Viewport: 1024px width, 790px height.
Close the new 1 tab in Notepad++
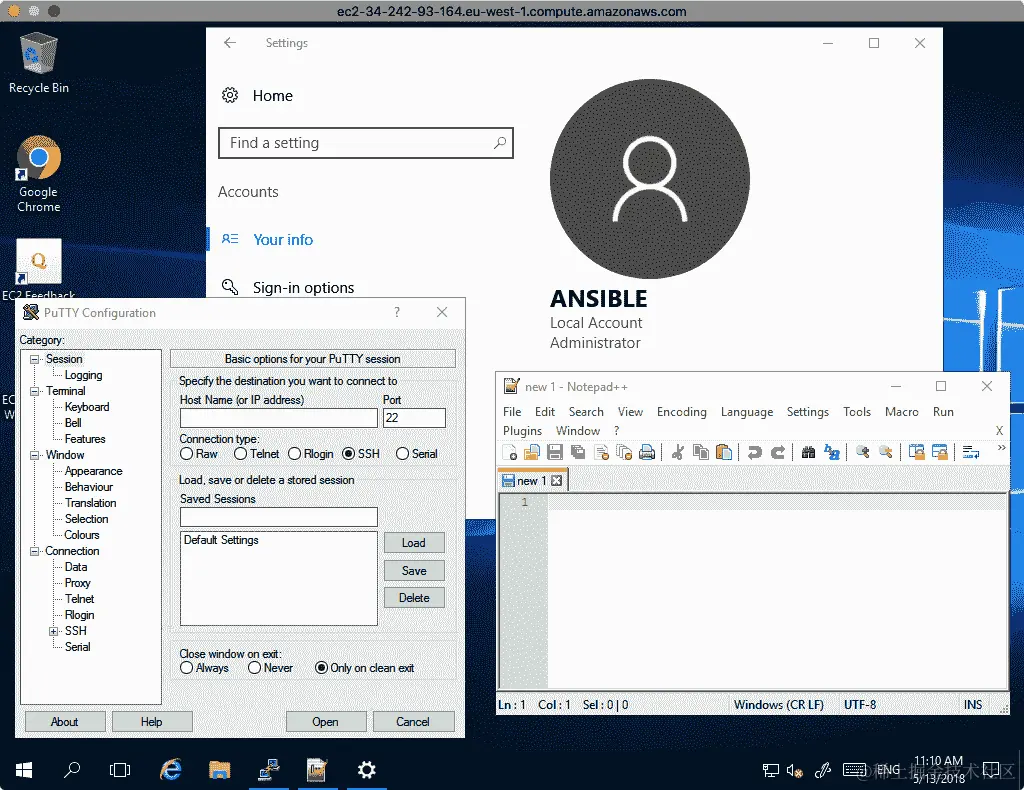556,481
